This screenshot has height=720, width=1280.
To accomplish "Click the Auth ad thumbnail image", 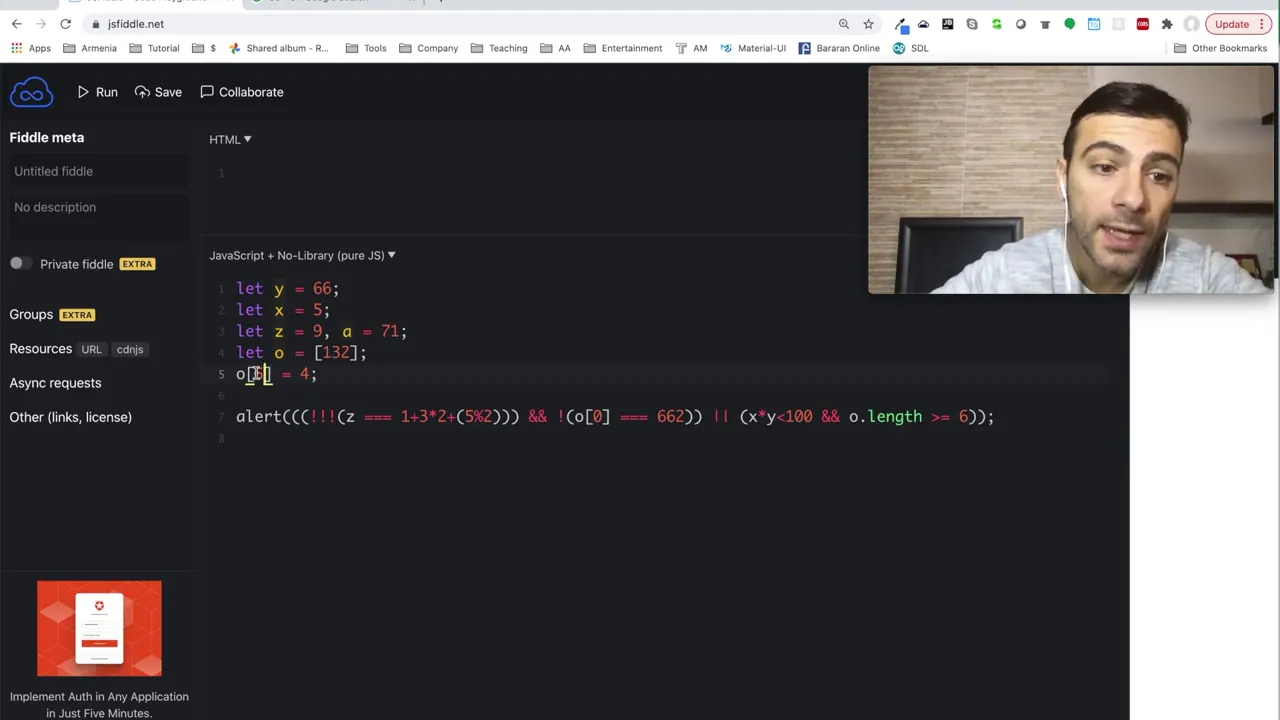I will click(x=99, y=629).
